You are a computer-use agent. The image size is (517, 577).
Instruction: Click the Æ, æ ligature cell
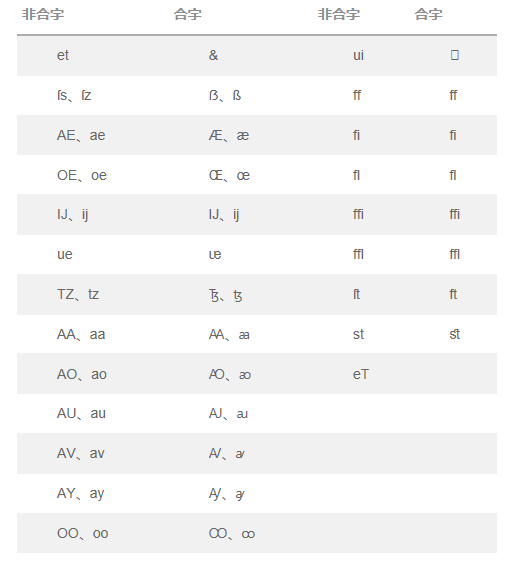pyautogui.click(x=229, y=135)
